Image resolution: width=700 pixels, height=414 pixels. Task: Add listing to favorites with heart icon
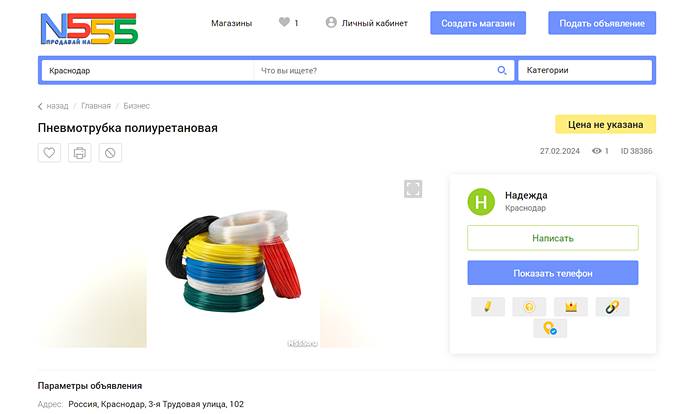(49, 153)
